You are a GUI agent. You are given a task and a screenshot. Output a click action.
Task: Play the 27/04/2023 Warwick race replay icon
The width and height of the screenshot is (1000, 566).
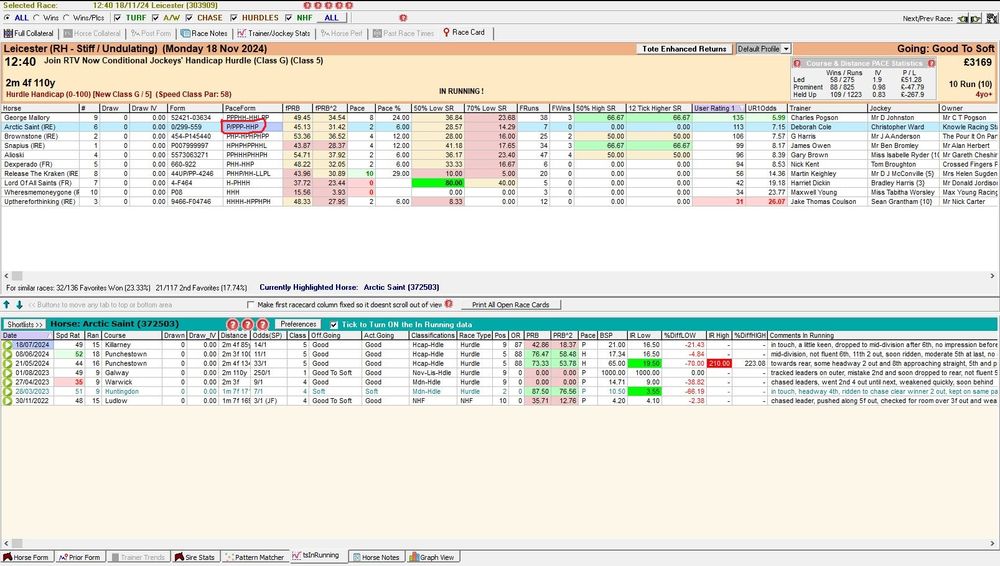[8, 382]
